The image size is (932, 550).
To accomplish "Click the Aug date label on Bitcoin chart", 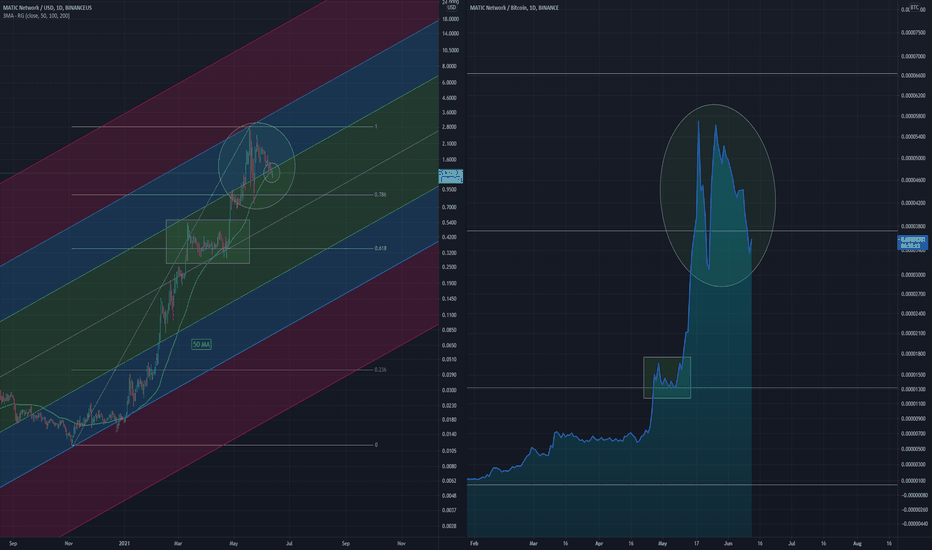I will pos(857,543).
